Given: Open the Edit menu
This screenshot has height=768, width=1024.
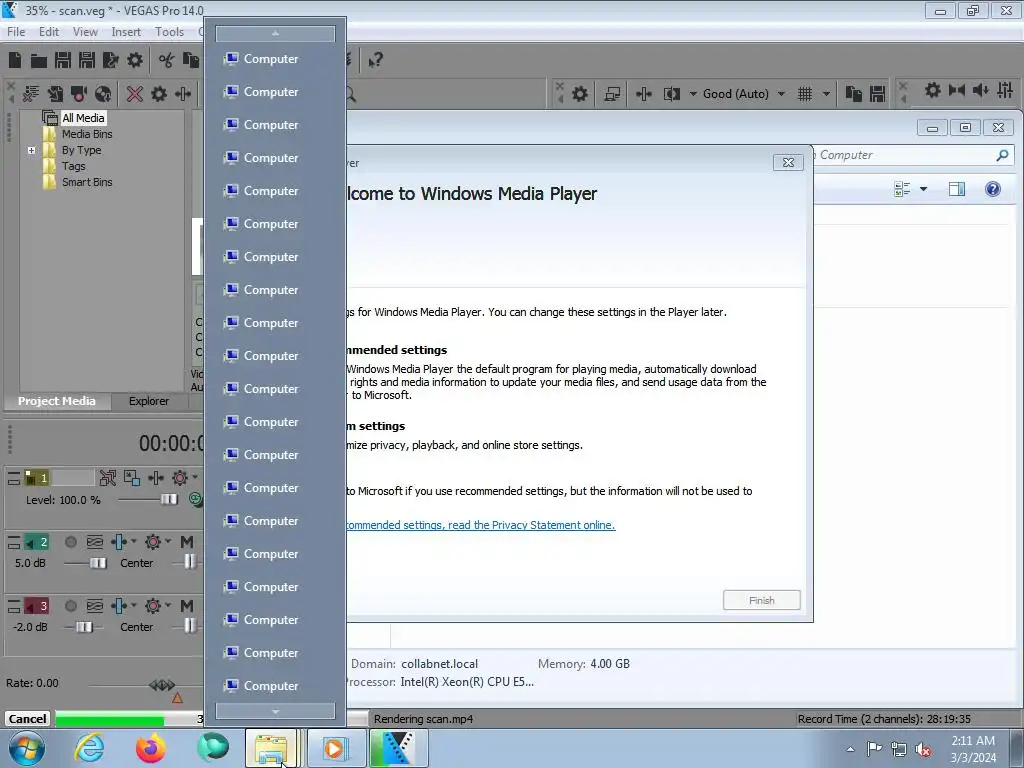Looking at the screenshot, I should (x=48, y=31).
